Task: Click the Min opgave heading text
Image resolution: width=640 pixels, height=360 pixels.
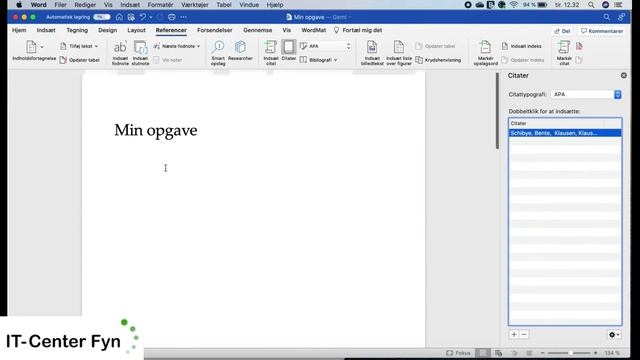Action: tap(156, 130)
